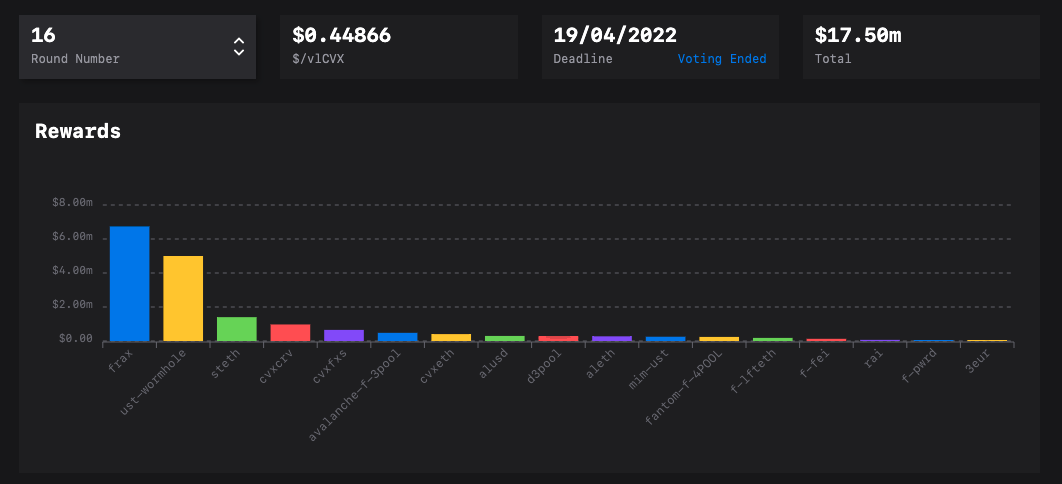The height and width of the screenshot is (484, 1062).
Task: Click the yellow ust-wormhole bar
Action: click(x=183, y=298)
